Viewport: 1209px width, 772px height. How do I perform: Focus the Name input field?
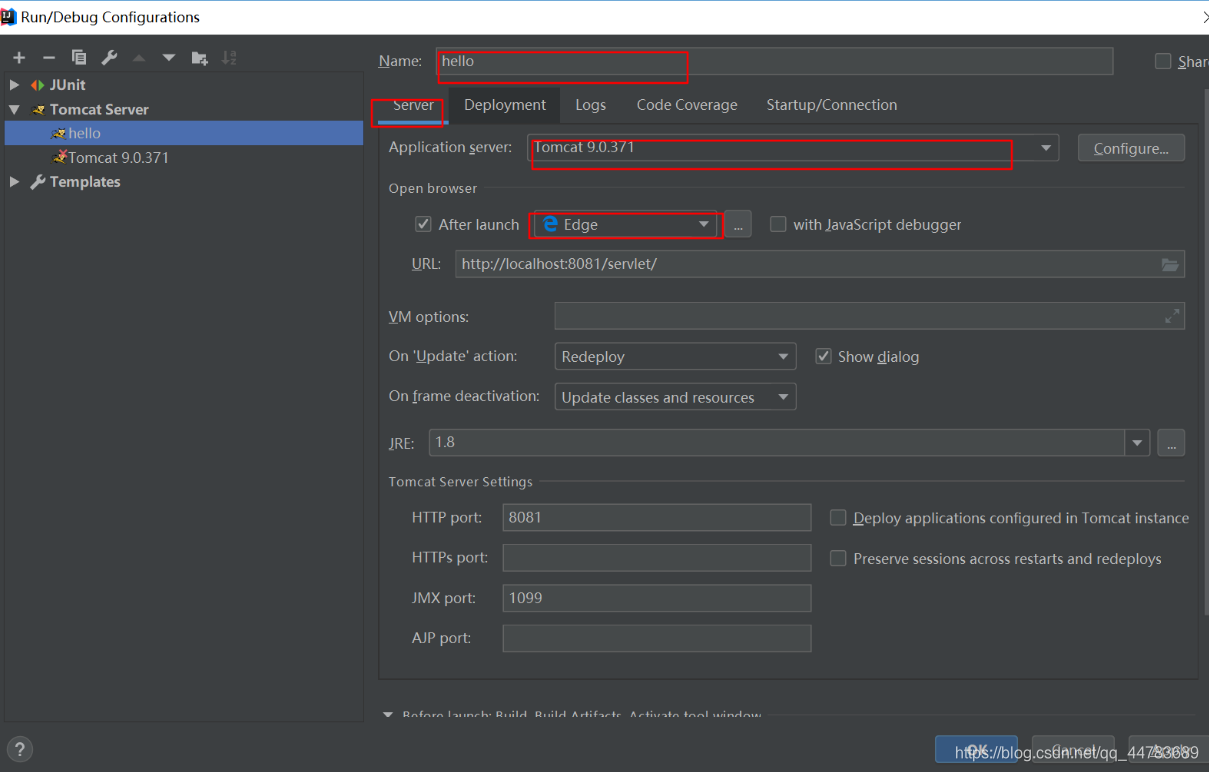(774, 61)
